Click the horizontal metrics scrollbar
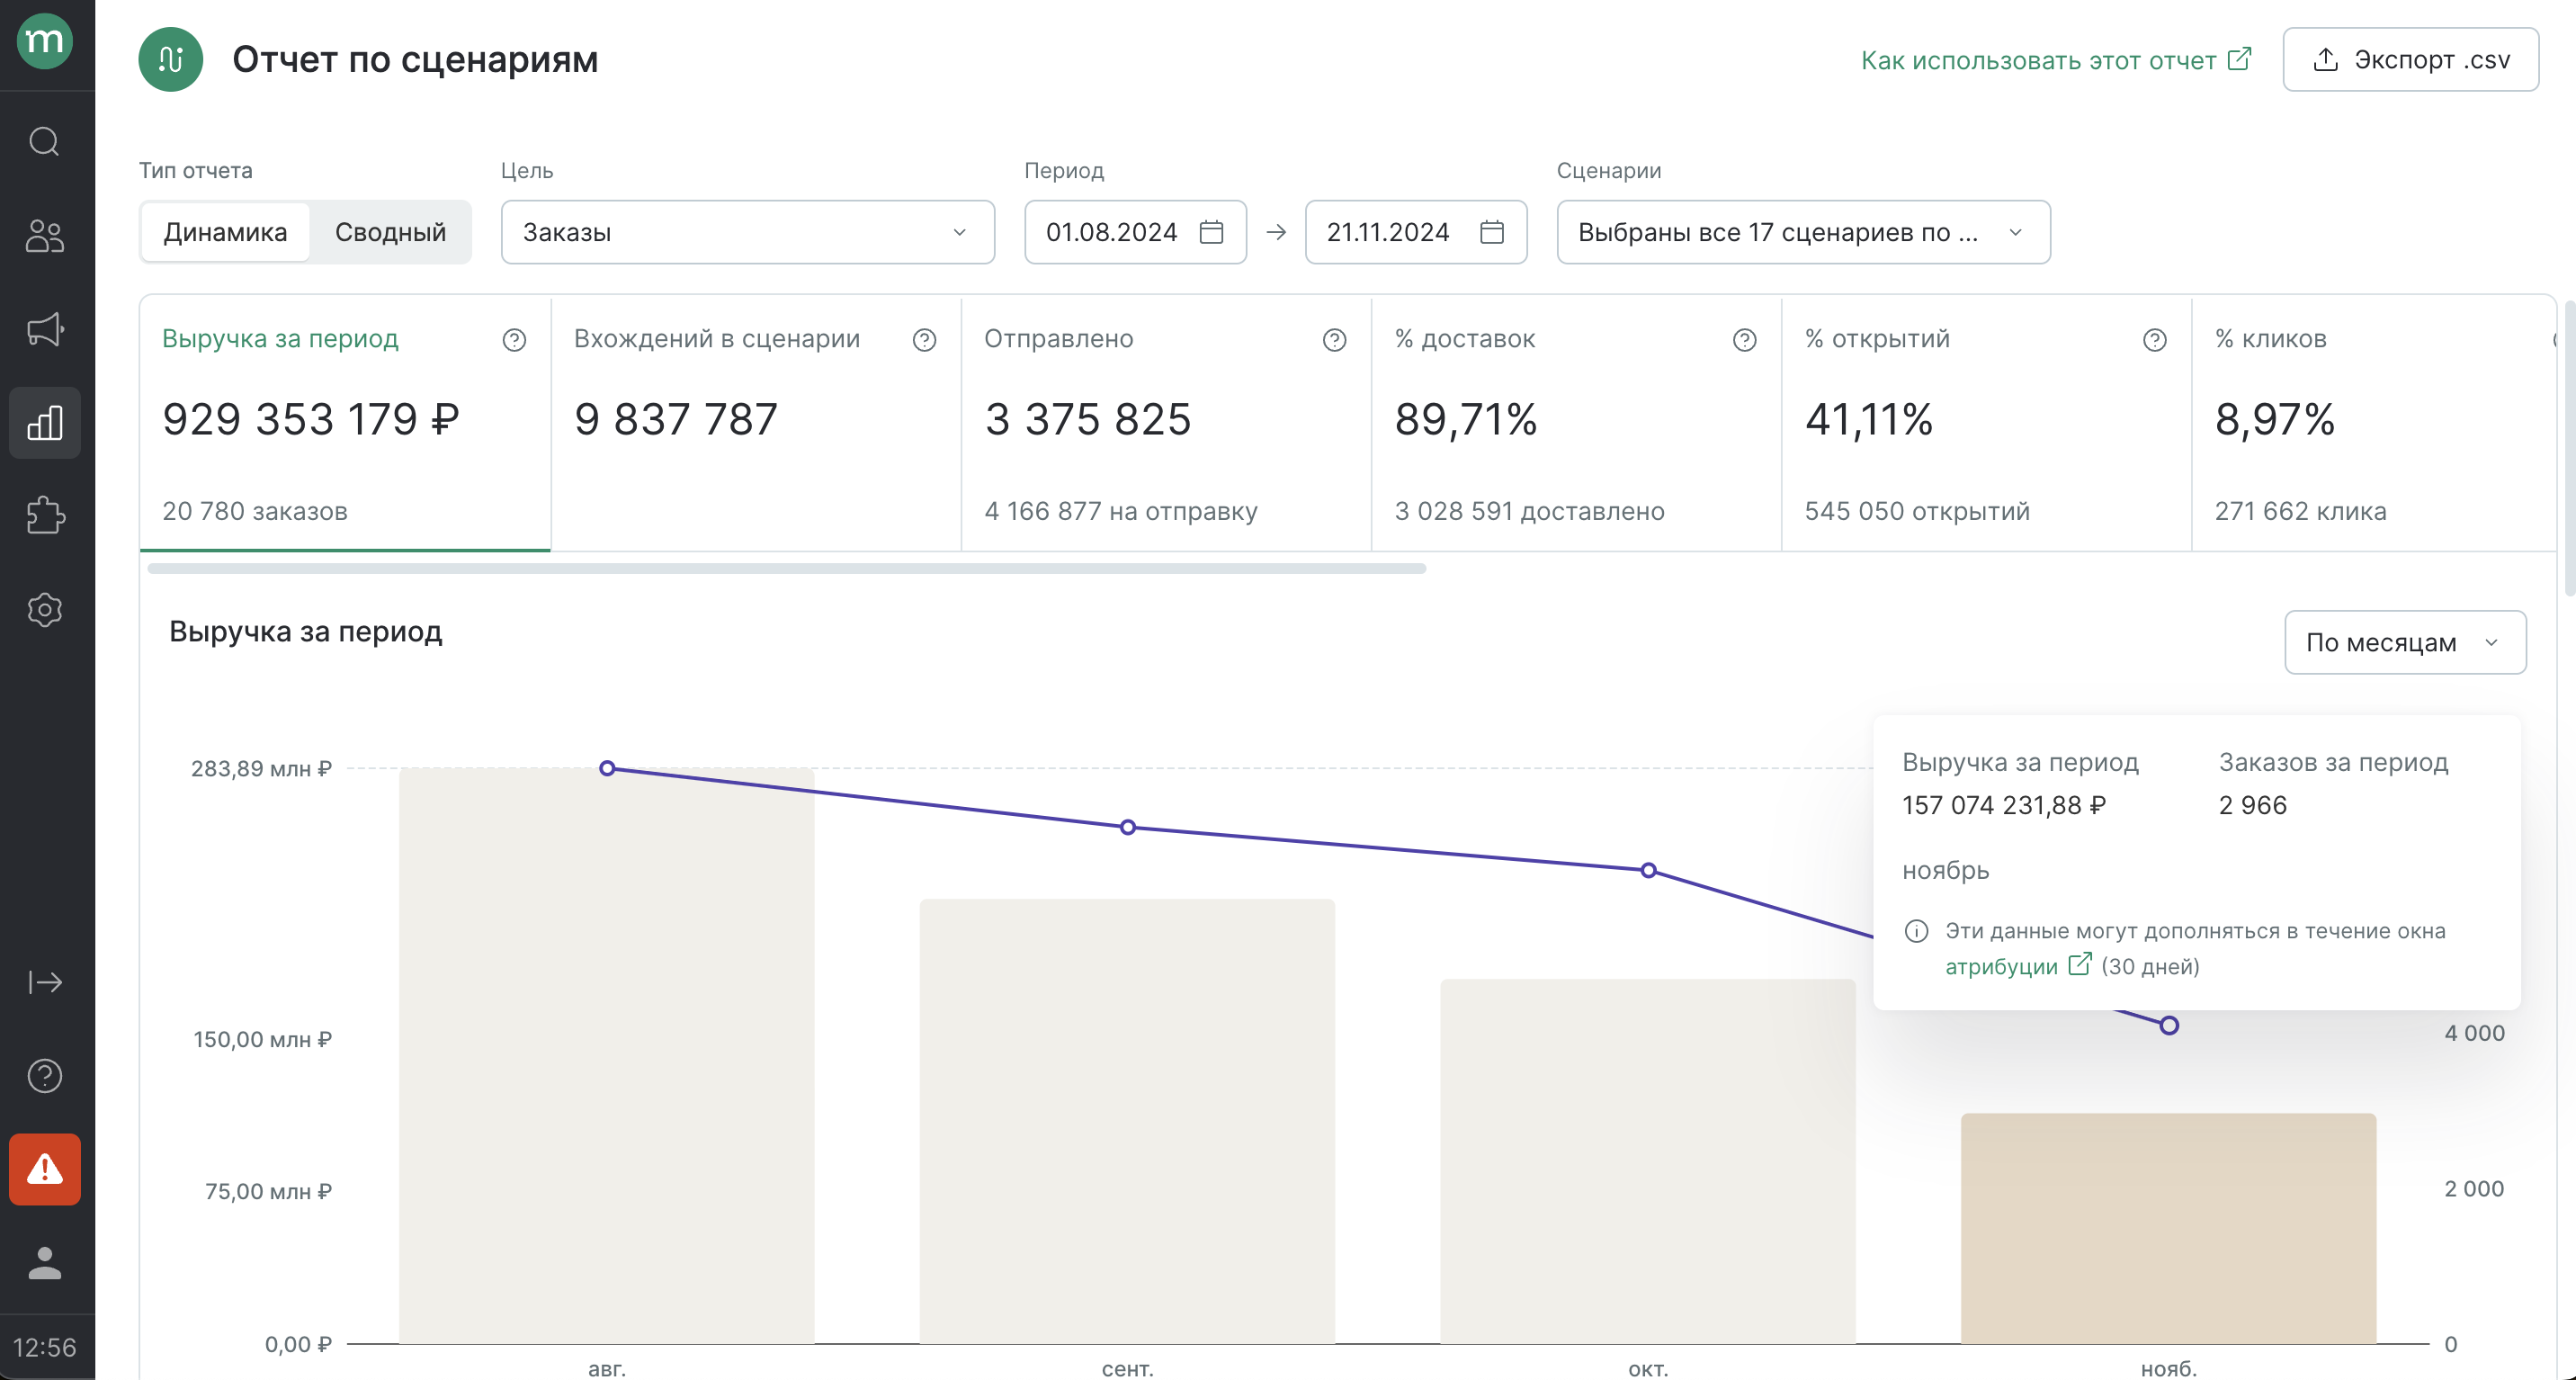The height and width of the screenshot is (1380, 2576). point(786,569)
